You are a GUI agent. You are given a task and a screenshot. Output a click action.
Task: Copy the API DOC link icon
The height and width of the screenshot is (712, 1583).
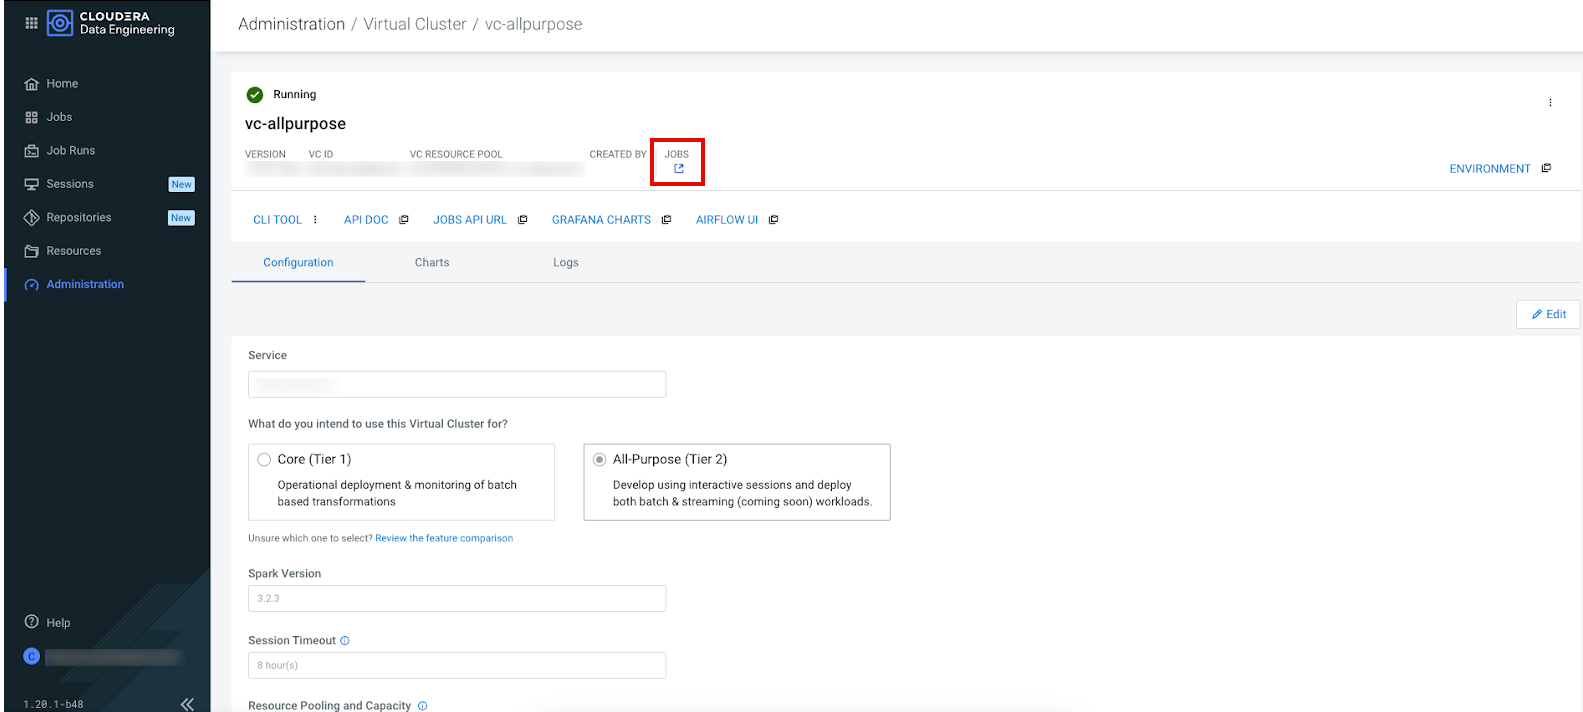point(404,220)
